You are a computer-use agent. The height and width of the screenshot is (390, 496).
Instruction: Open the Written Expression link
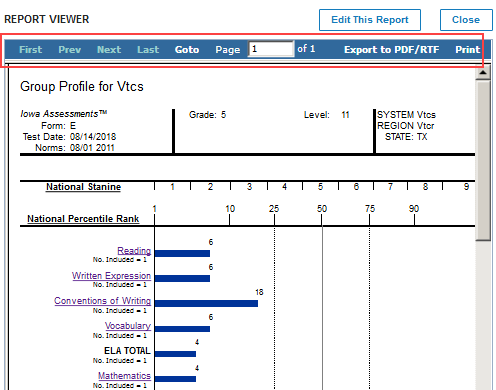pos(111,276)
